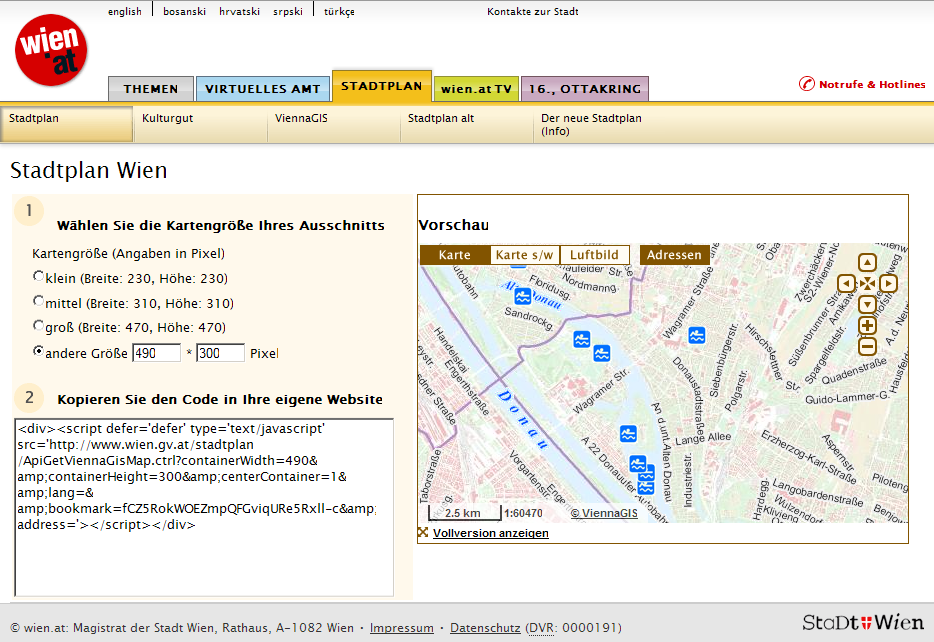Pan the map left with arrow

(x=846, y=284)
